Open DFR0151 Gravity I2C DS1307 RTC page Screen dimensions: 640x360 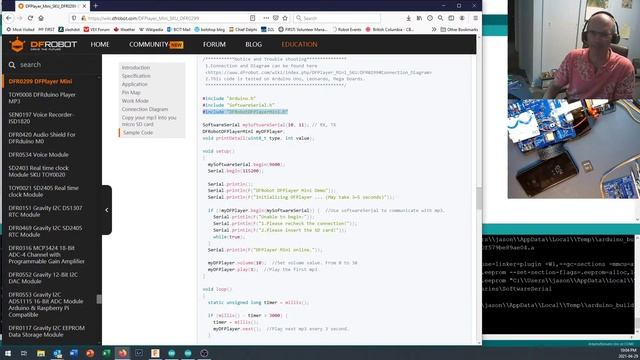pyautogui.click(x=45, y=211)
